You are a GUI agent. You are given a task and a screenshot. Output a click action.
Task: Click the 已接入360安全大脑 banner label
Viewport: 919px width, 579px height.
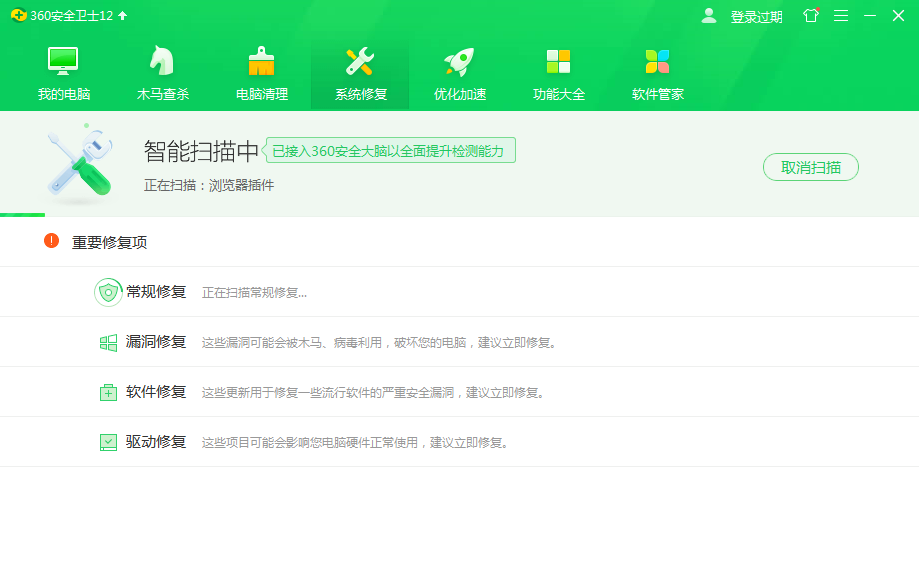(389, 151)
